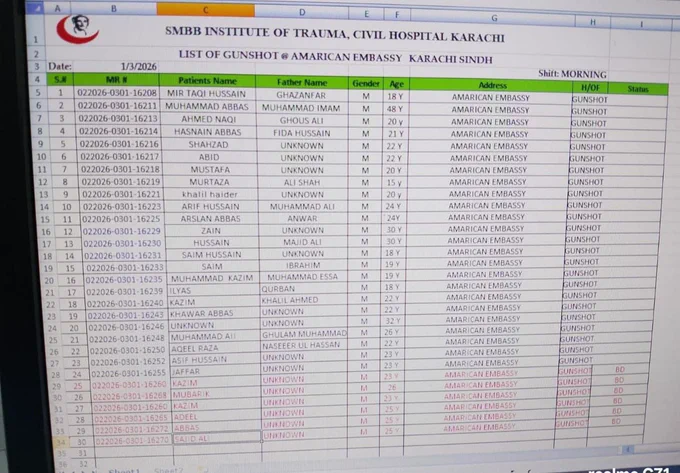Select father name MAJID ALI

302,242
